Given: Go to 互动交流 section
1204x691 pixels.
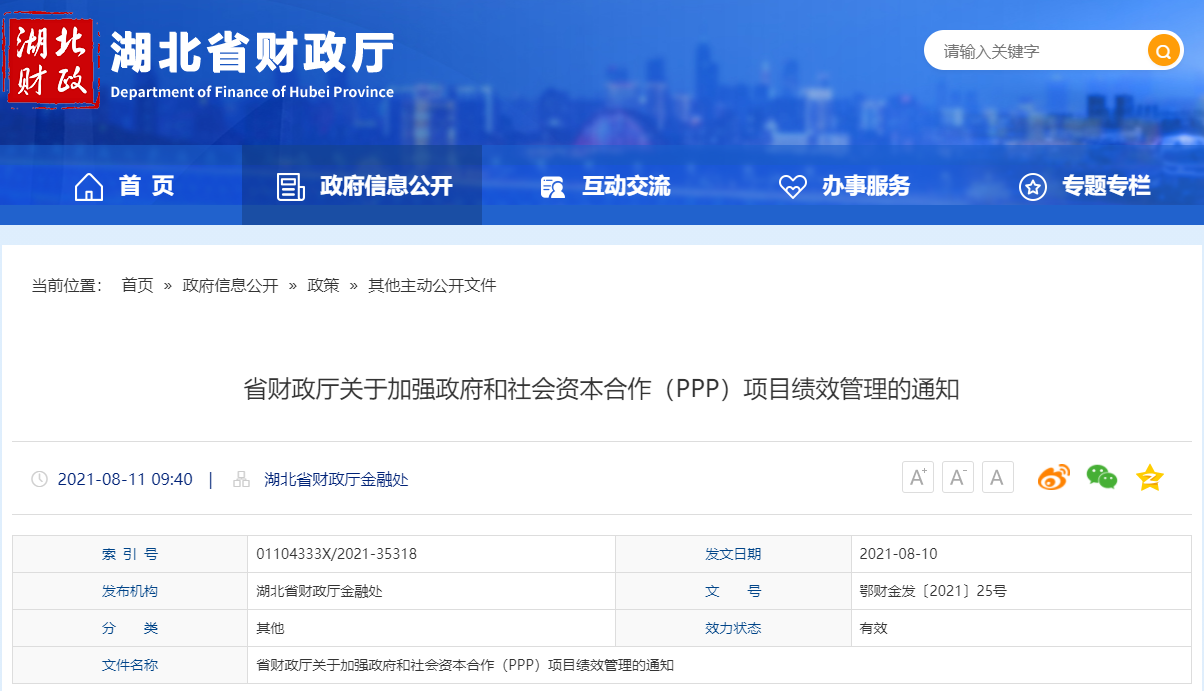Looking at the screenshot, I should click(605, 186).
